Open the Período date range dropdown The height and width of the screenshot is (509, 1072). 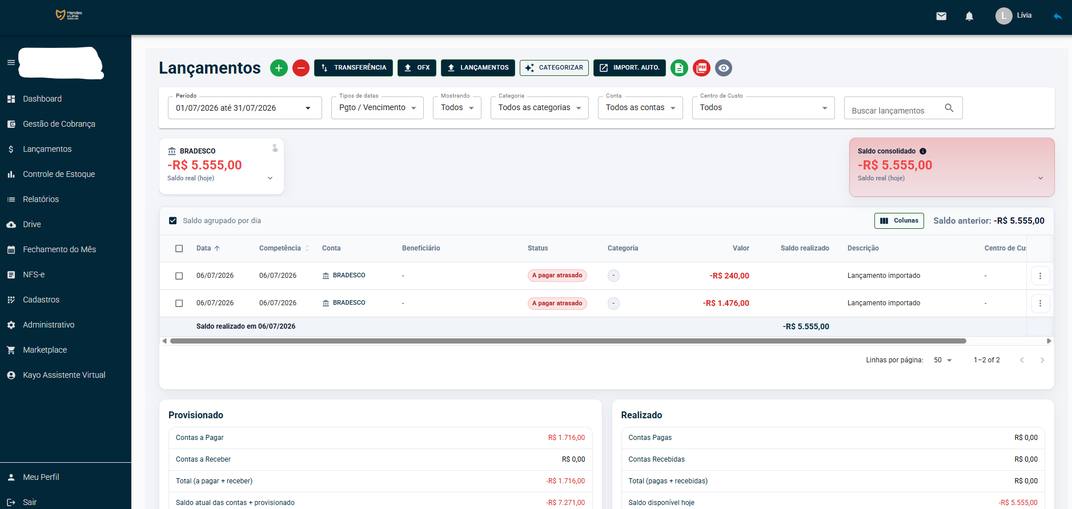tap(245, 108)
